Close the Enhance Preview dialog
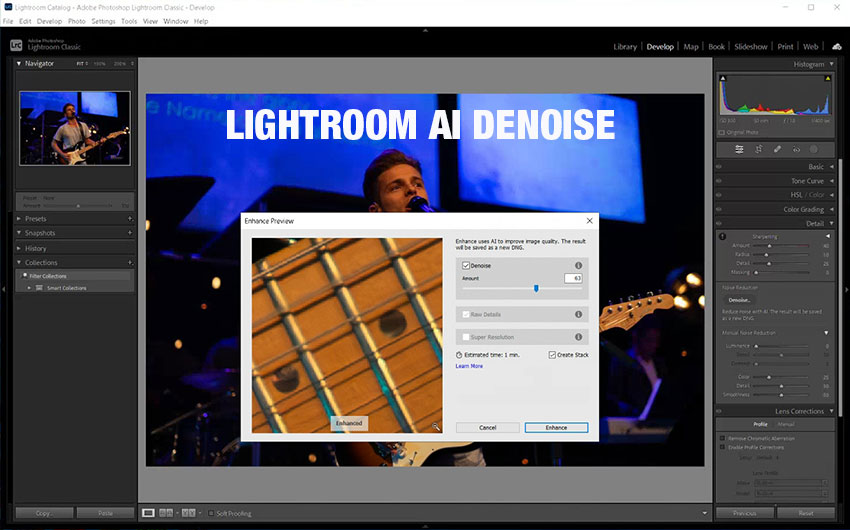850x530 pixels. point(589,221)
